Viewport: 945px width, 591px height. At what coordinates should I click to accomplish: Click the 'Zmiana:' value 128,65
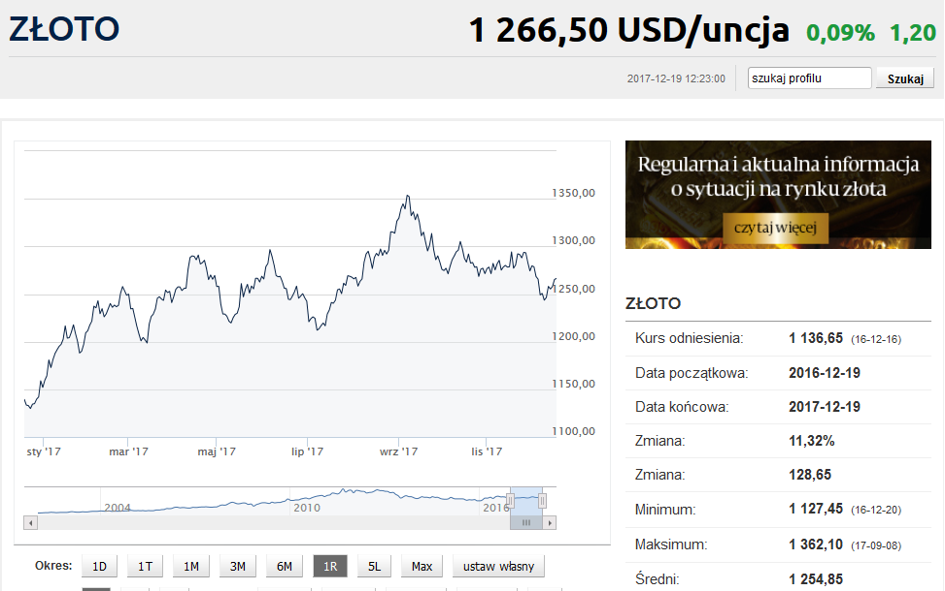(810, 475)
